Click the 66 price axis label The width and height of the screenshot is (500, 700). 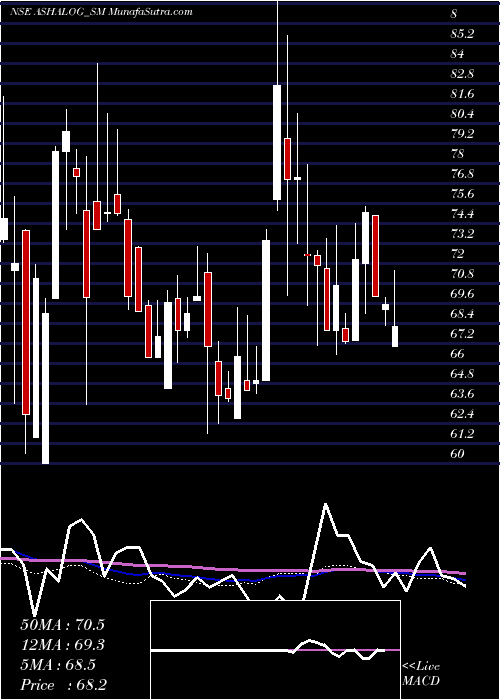(x=458, y=354)
